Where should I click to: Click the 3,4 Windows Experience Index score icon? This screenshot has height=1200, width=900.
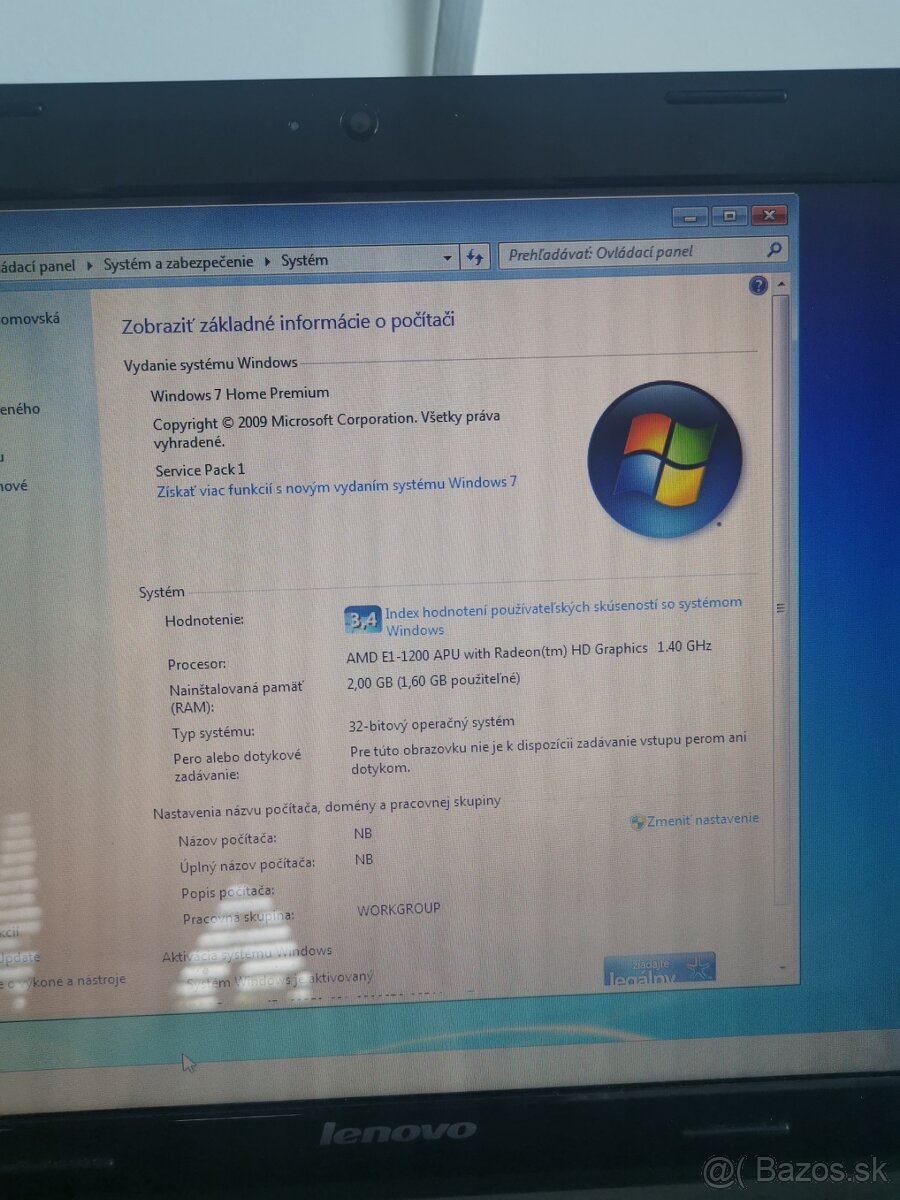pos(365,620)
